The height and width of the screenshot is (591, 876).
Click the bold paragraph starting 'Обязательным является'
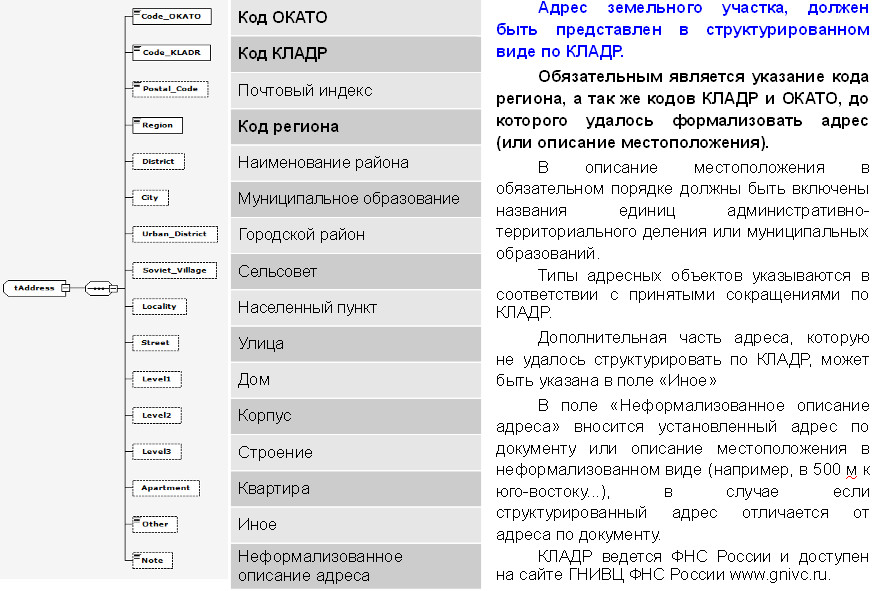tap(682, 109)
